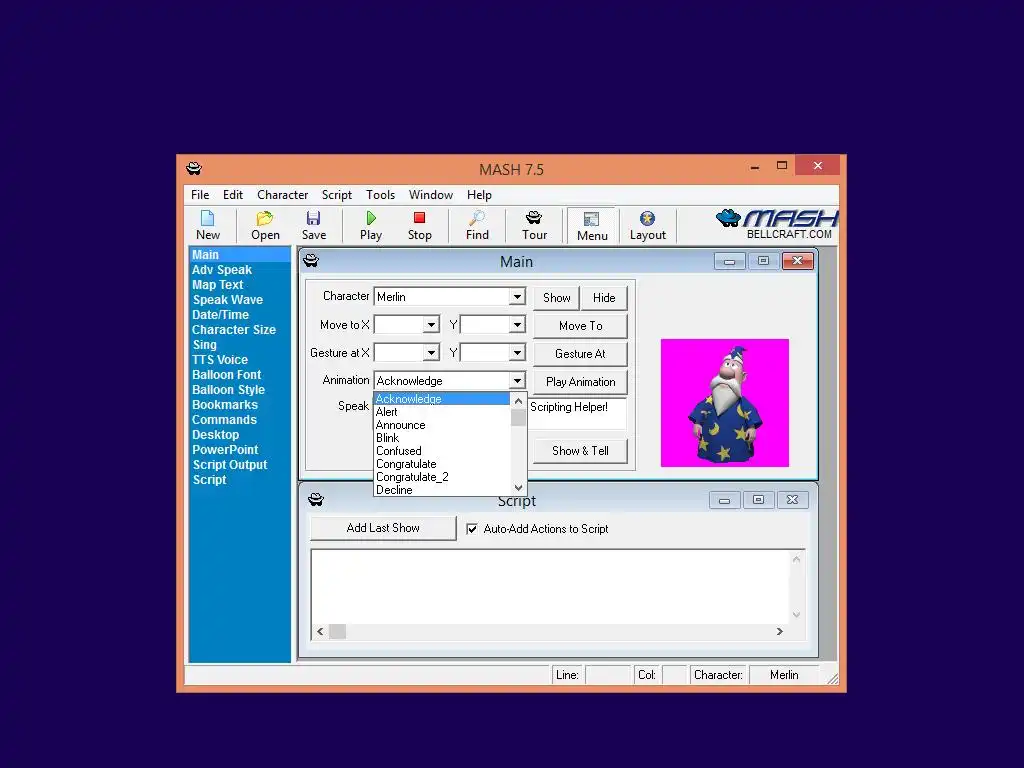Select Acknowledge in the animation list
1024x768 pixels.
(442, 398)
